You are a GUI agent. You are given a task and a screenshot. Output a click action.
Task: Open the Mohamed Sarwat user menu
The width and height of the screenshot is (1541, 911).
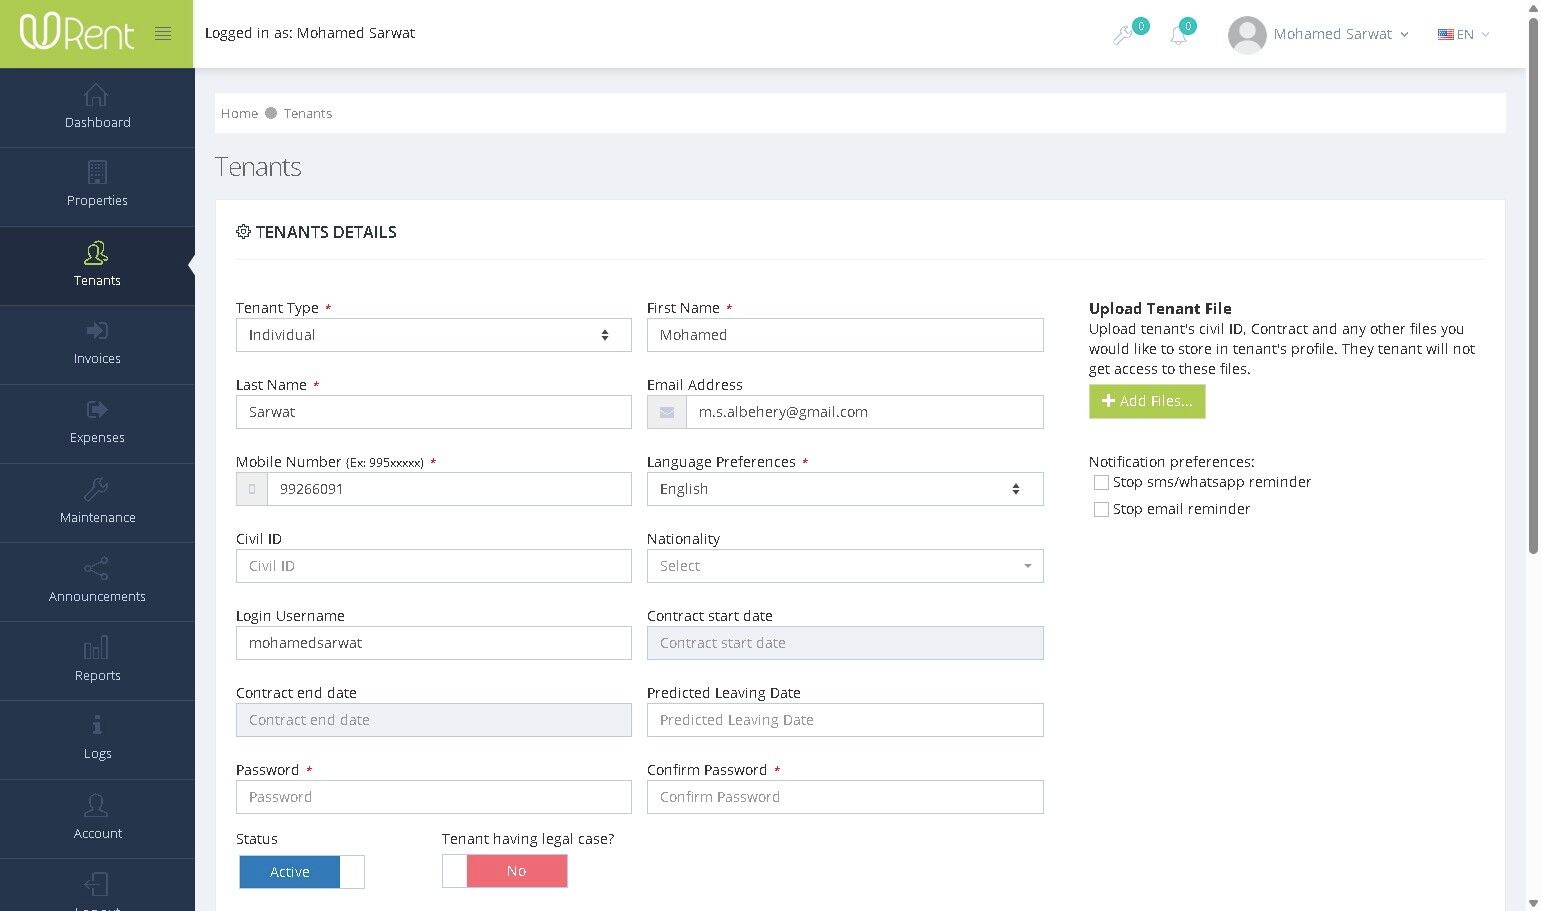(1319, 34)
